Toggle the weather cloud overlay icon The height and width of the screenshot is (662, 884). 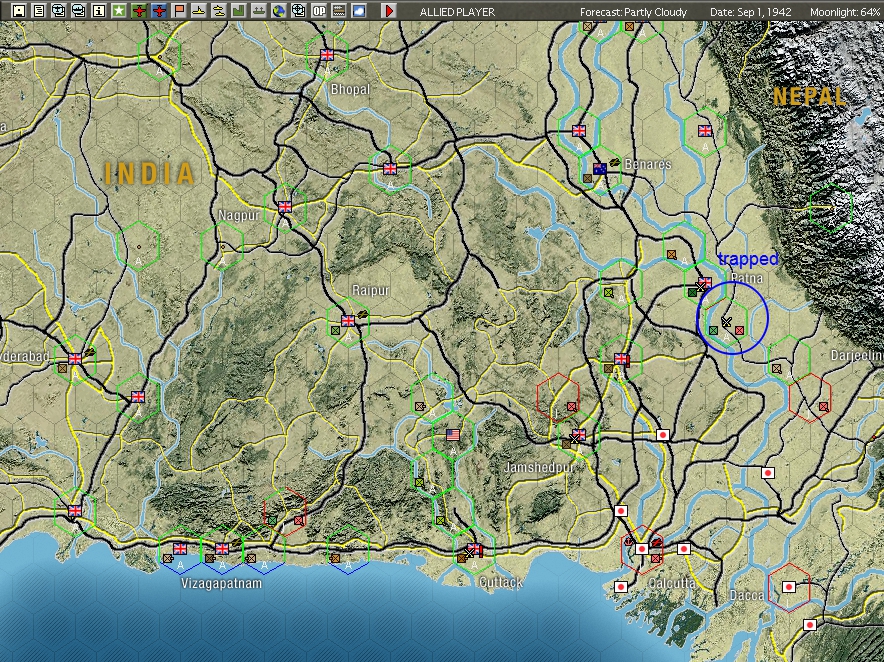tap(359, 11)
